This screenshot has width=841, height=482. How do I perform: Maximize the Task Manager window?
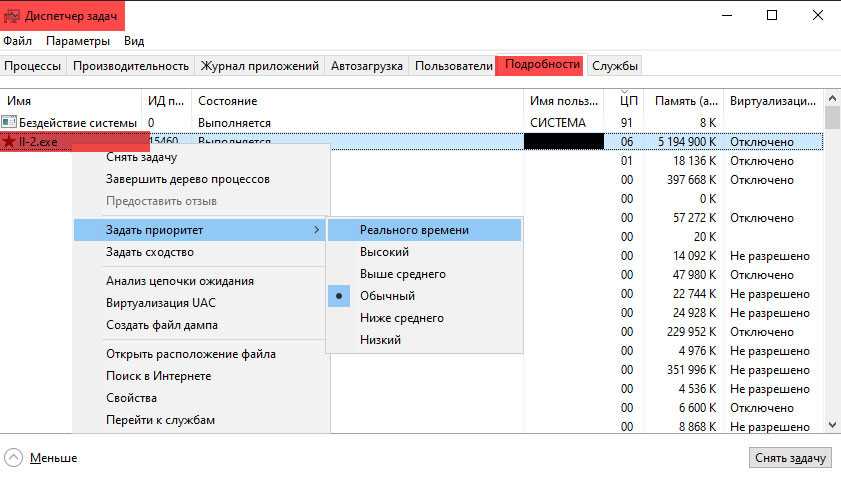(x=772, y=15)
